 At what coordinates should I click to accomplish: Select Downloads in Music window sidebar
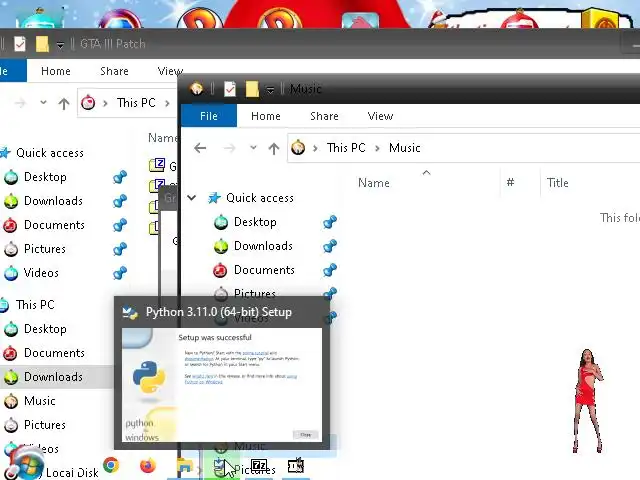pyautogui.click(x=263, y=246)
